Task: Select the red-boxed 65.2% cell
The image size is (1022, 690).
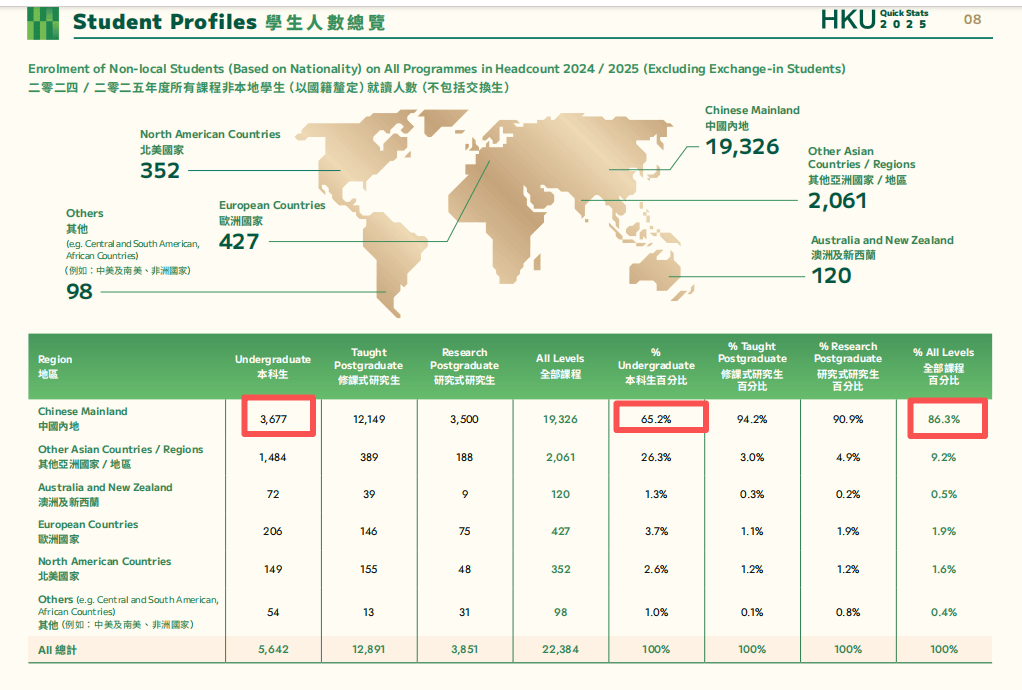Action: (x=658, y=419)
